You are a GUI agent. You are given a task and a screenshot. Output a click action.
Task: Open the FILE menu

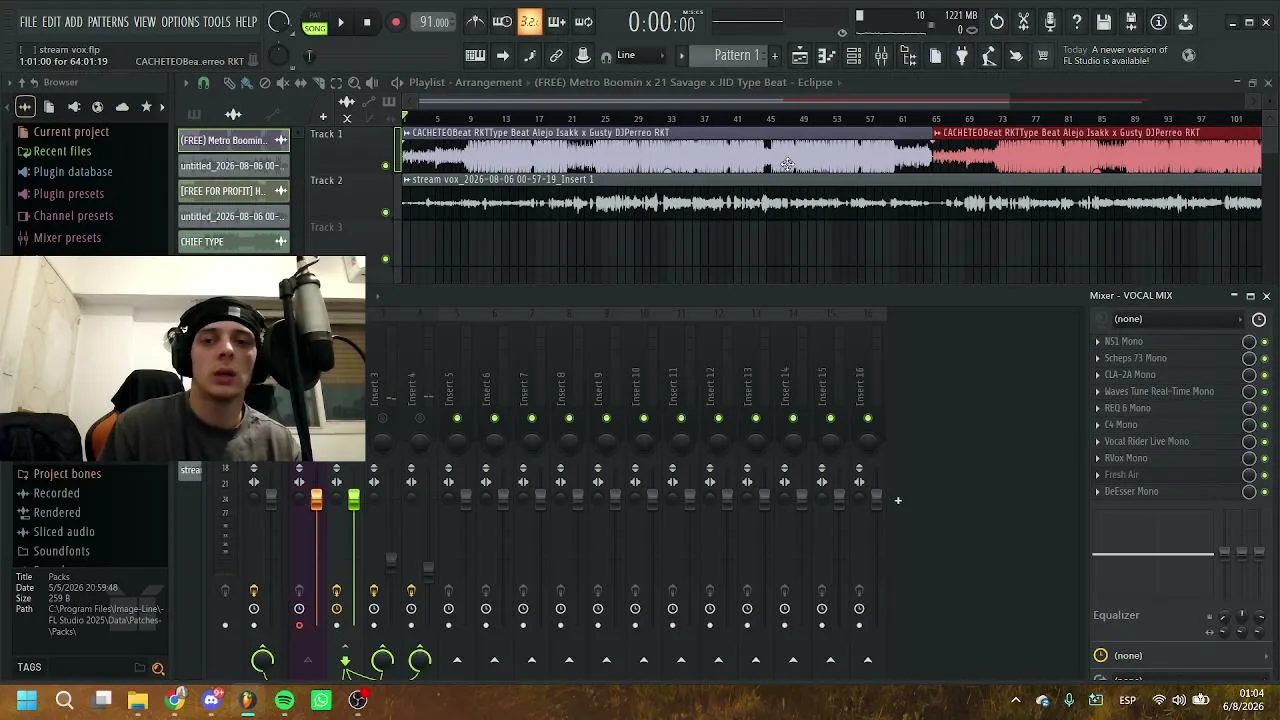(x=28, y=22)
